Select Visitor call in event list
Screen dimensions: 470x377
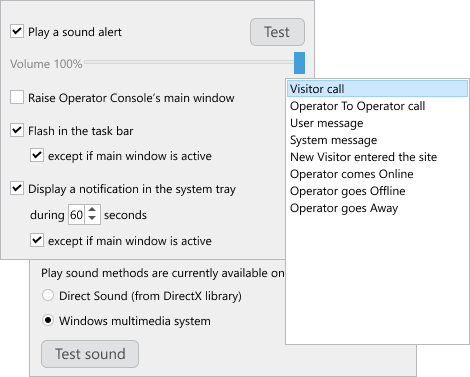click(x=377, y=89)
